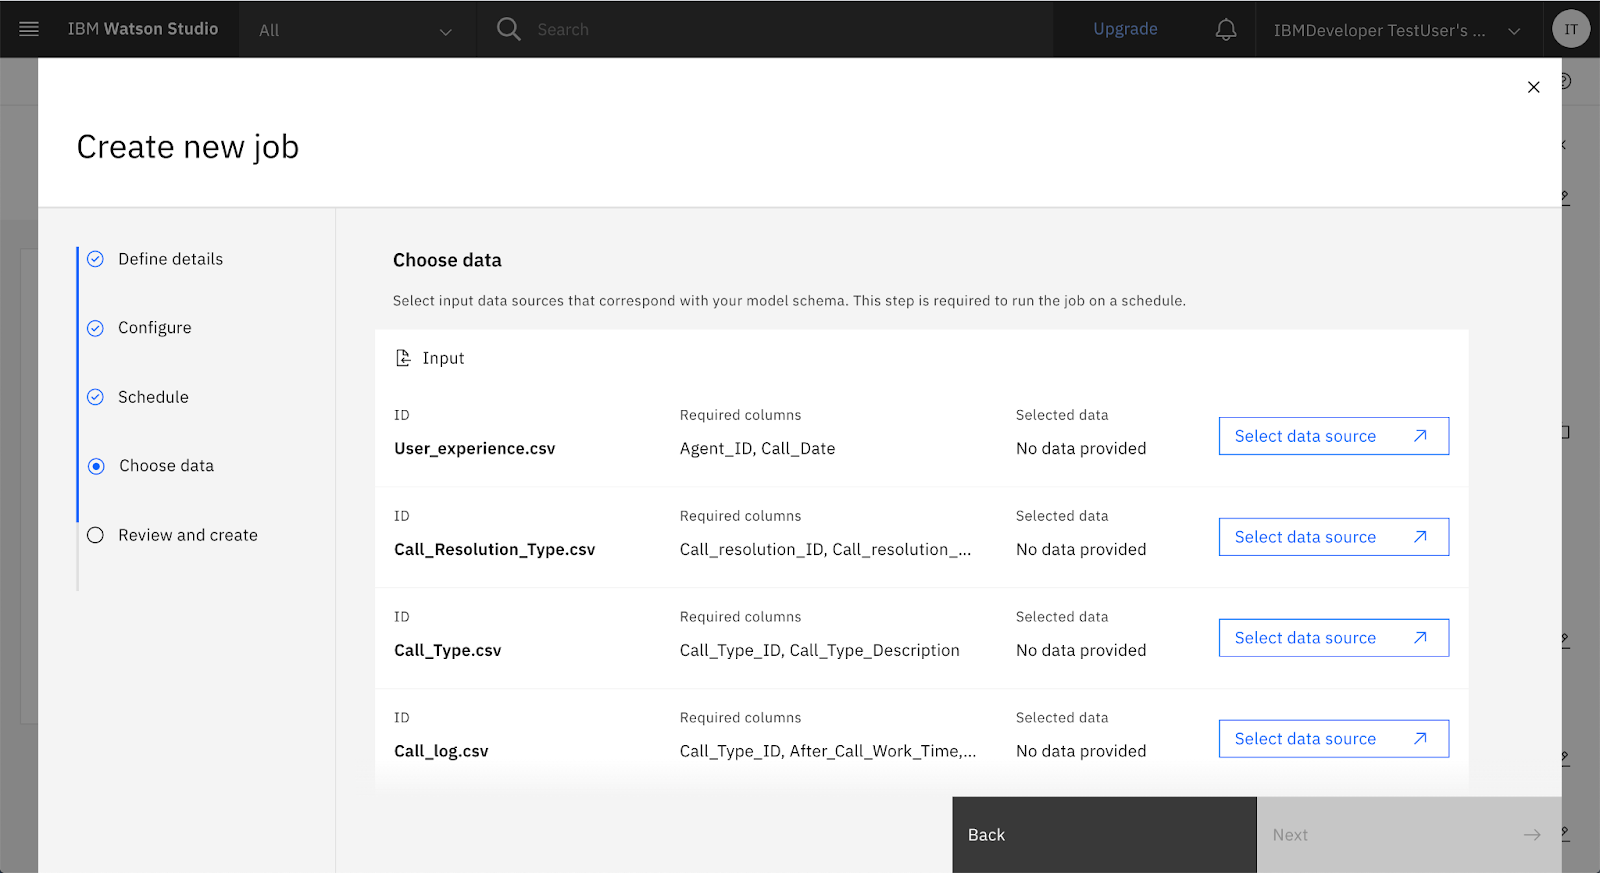The image size is (1600, 873).
Task: Go to the Define details step
Action: pos(170,259)
